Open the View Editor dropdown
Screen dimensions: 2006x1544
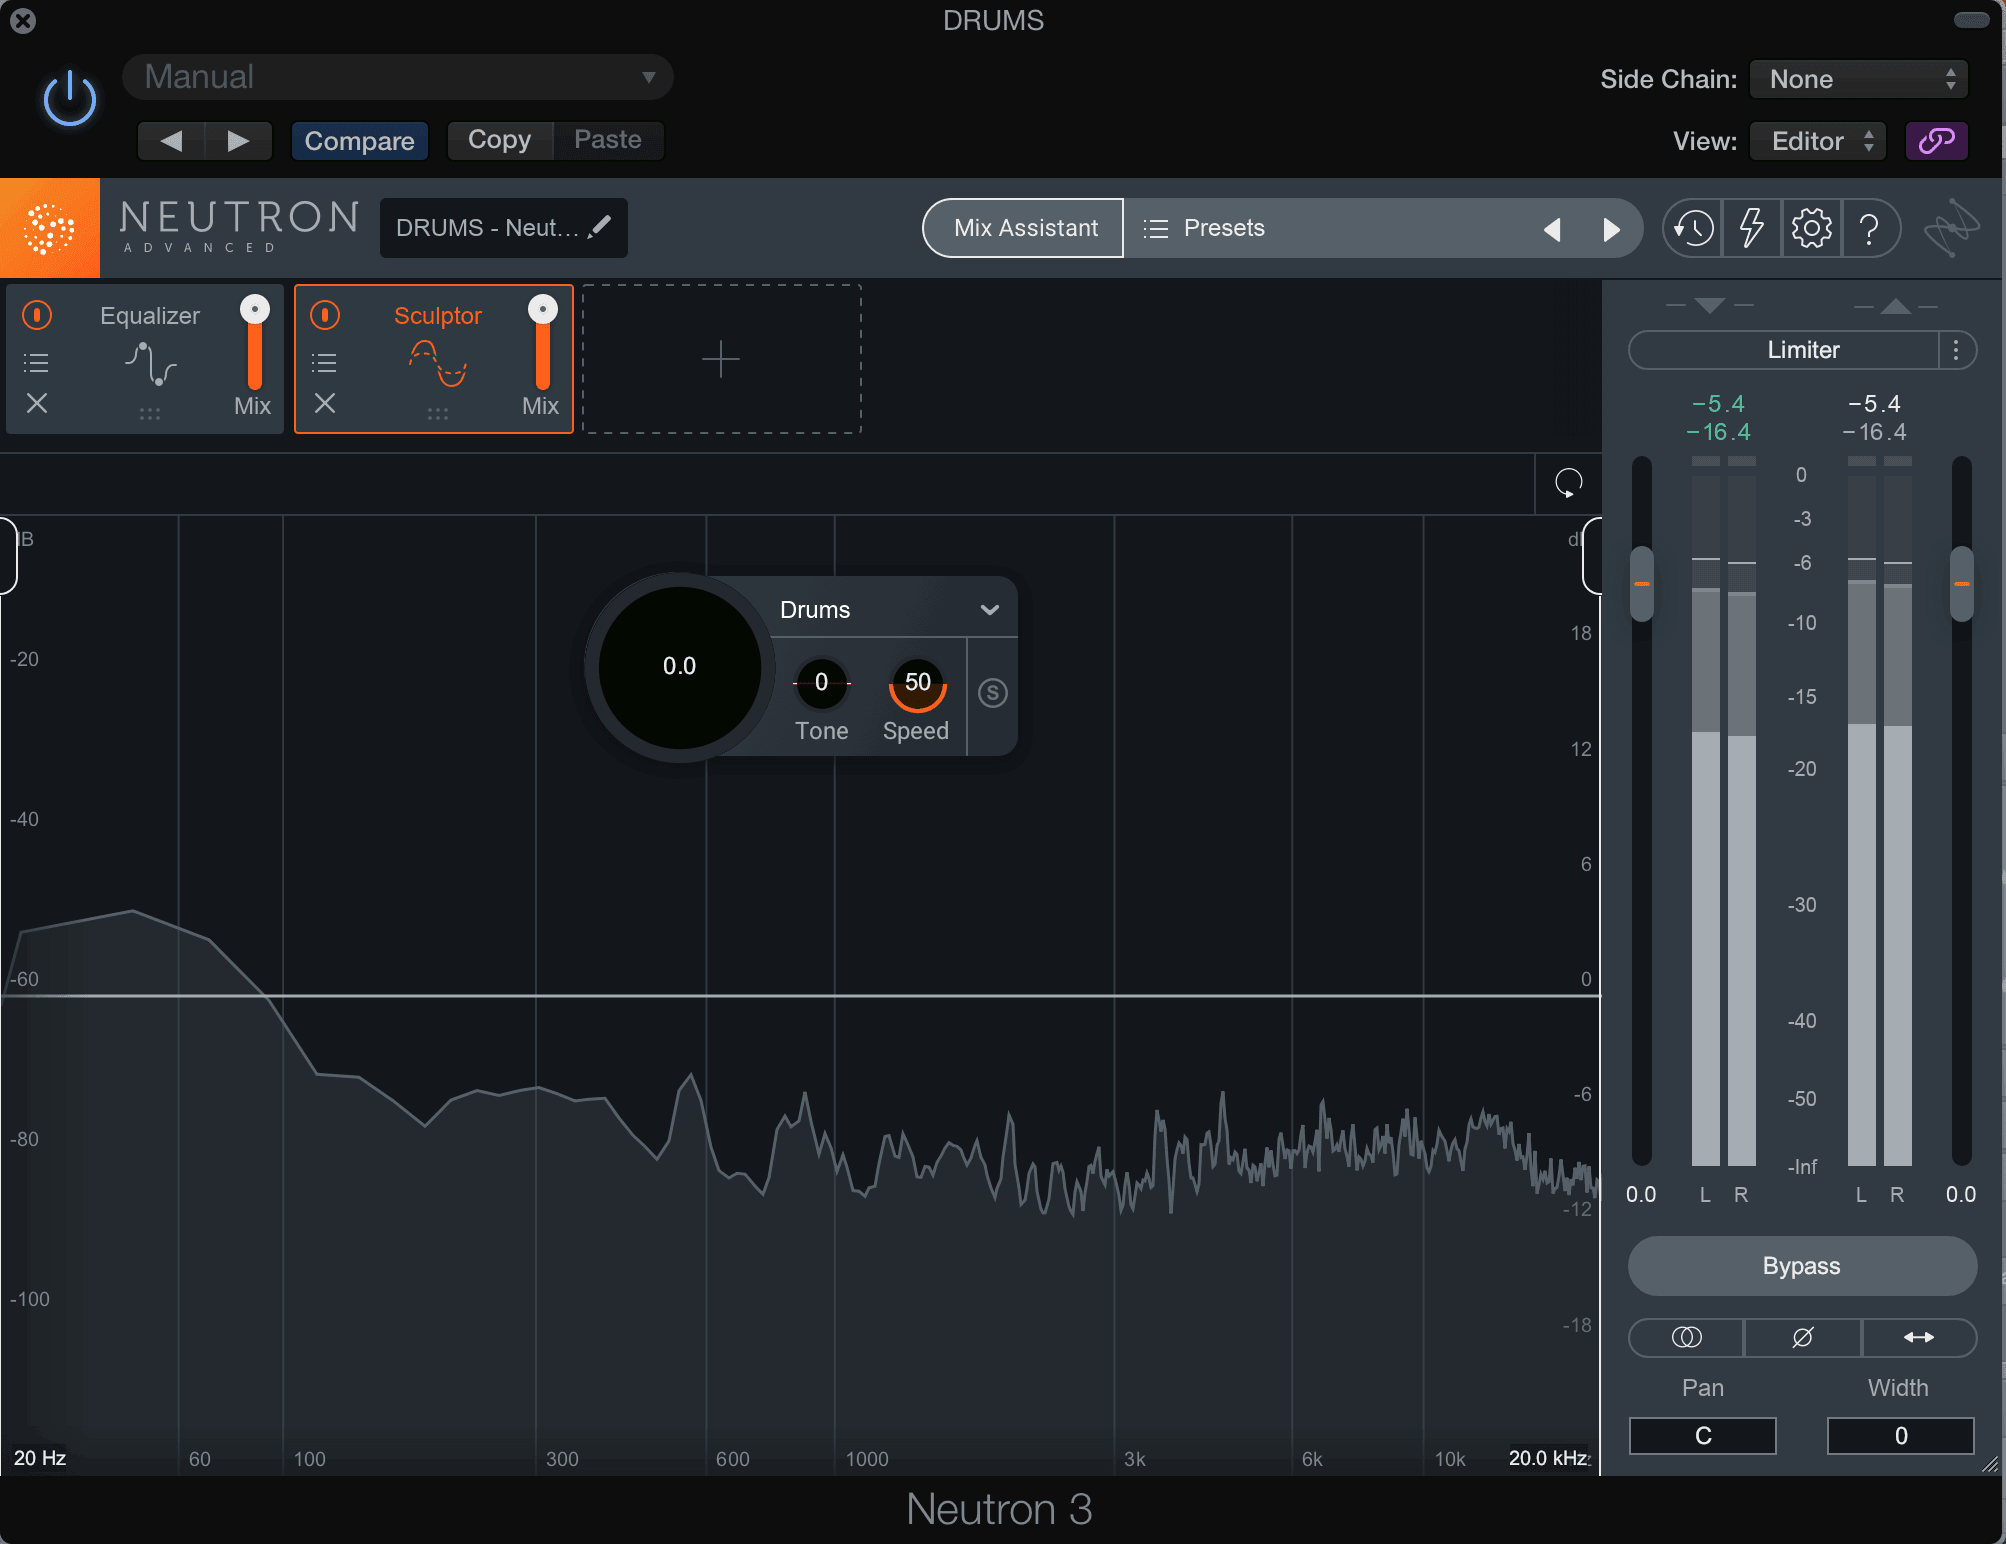1818,141
